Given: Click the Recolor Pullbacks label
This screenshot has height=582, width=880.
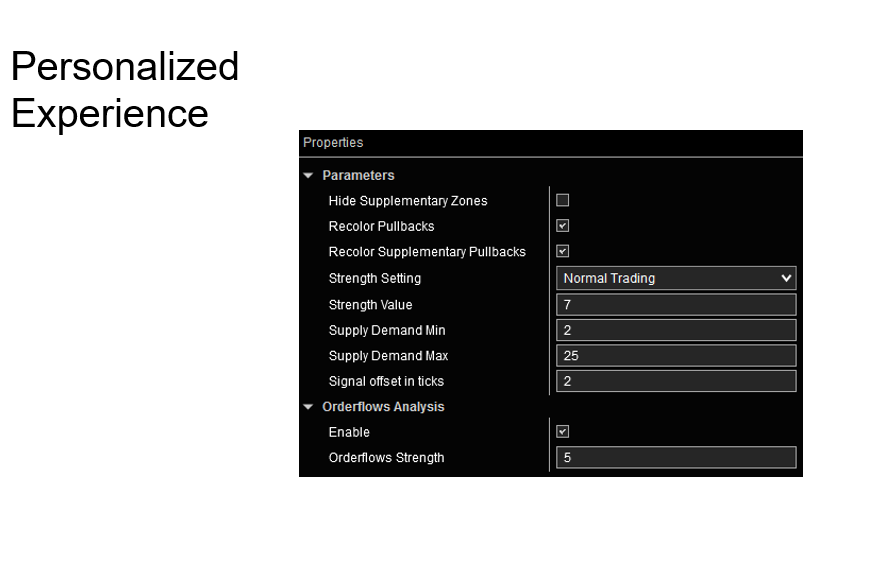Looking at the screenshot, I should click(x=381, y=226).
